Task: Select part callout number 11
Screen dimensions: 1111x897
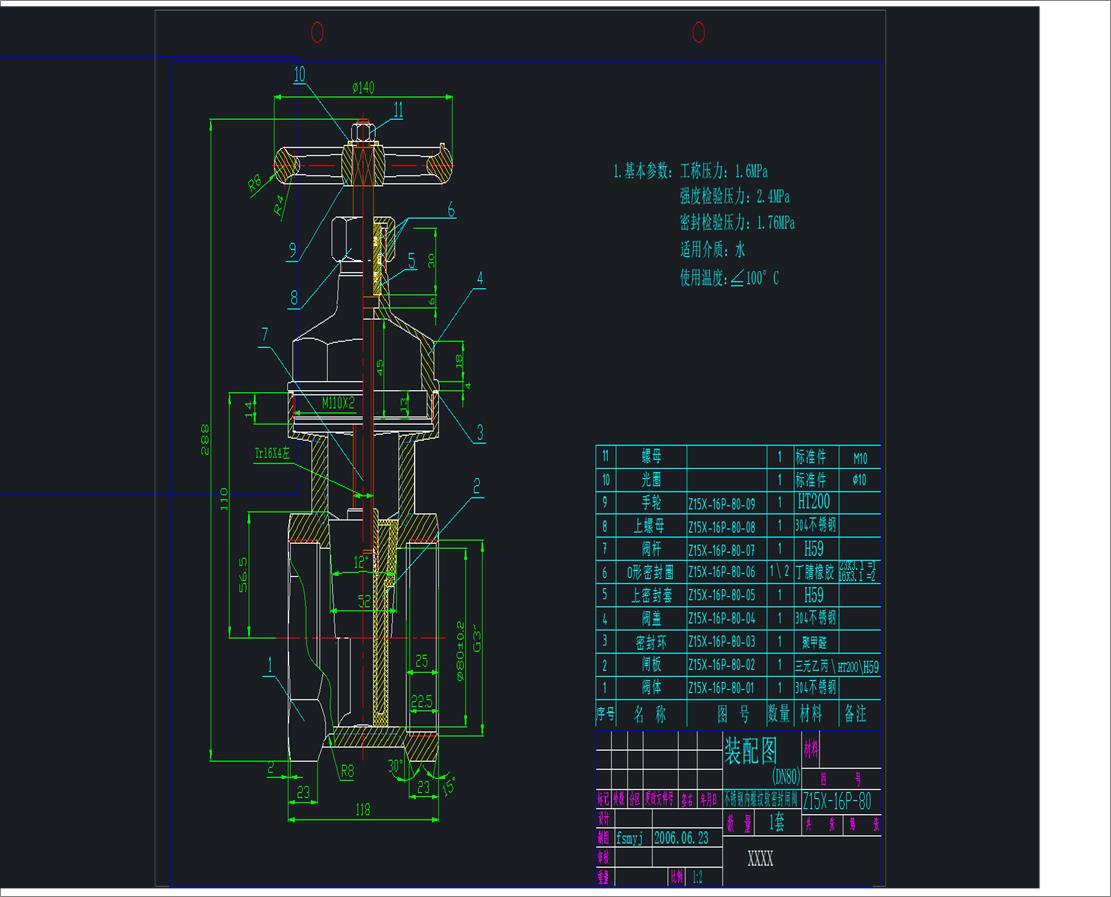Action: click(398, 110)
